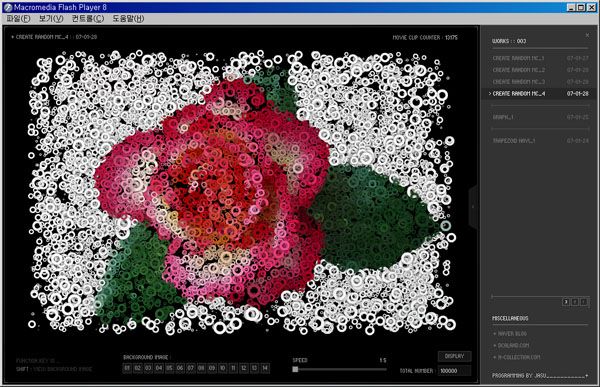
Task: Select background image 14
Action: (265, 368)
